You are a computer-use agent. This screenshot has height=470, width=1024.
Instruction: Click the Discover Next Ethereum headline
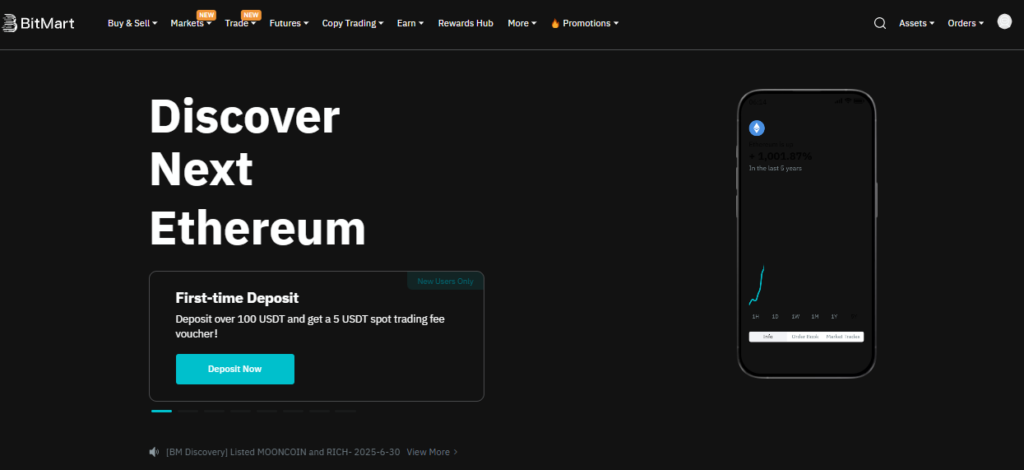[x=257, y=172]
